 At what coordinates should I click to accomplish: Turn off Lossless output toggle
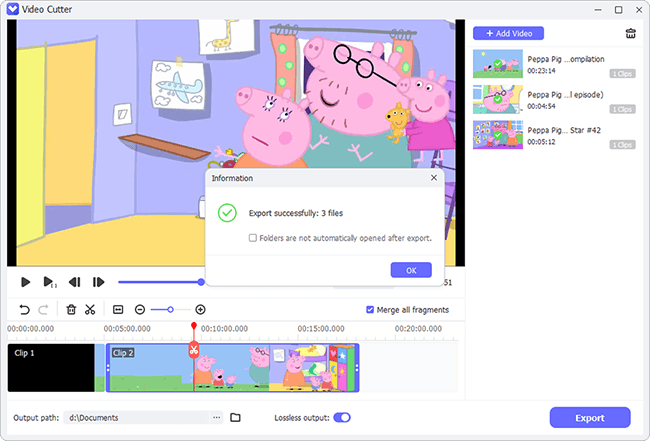click(342, 417)
